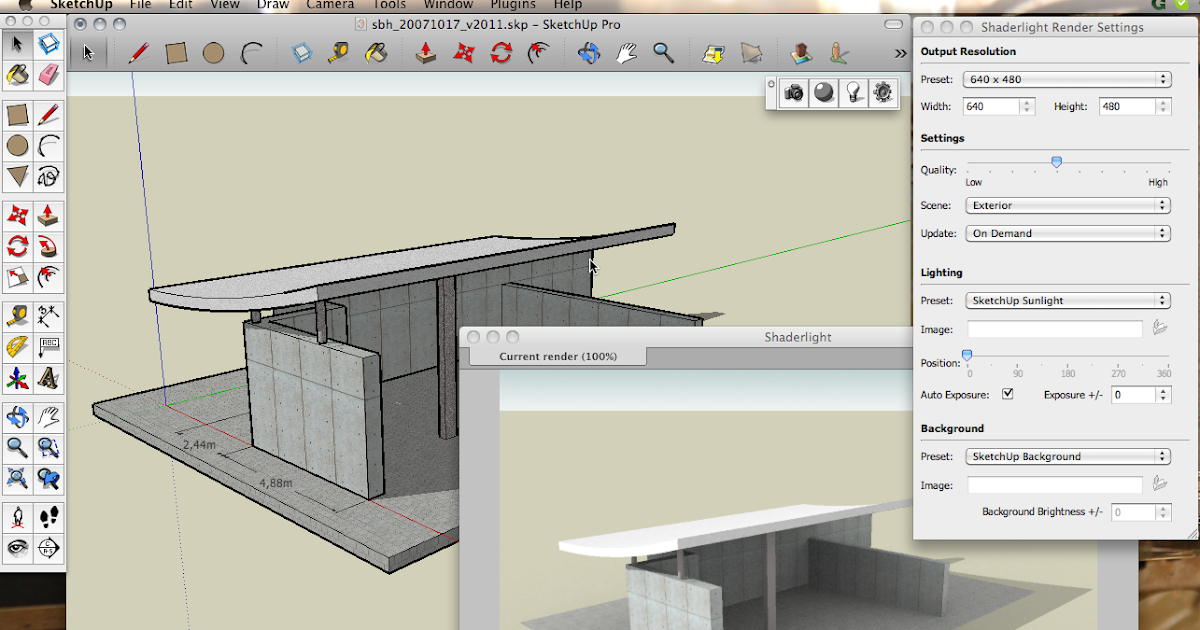
Task: Click the Exposure value stepper arrows
Action: 1163,395
